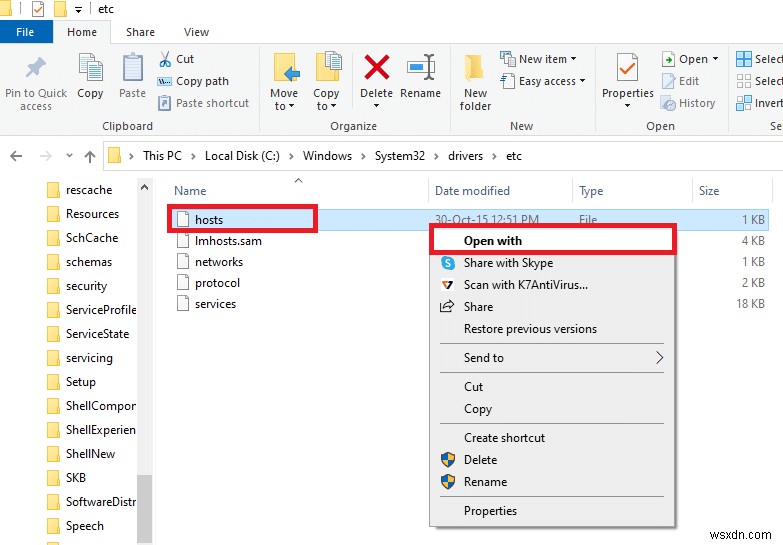
Task: Switch to the View ribbon tab
Action: 196,32
